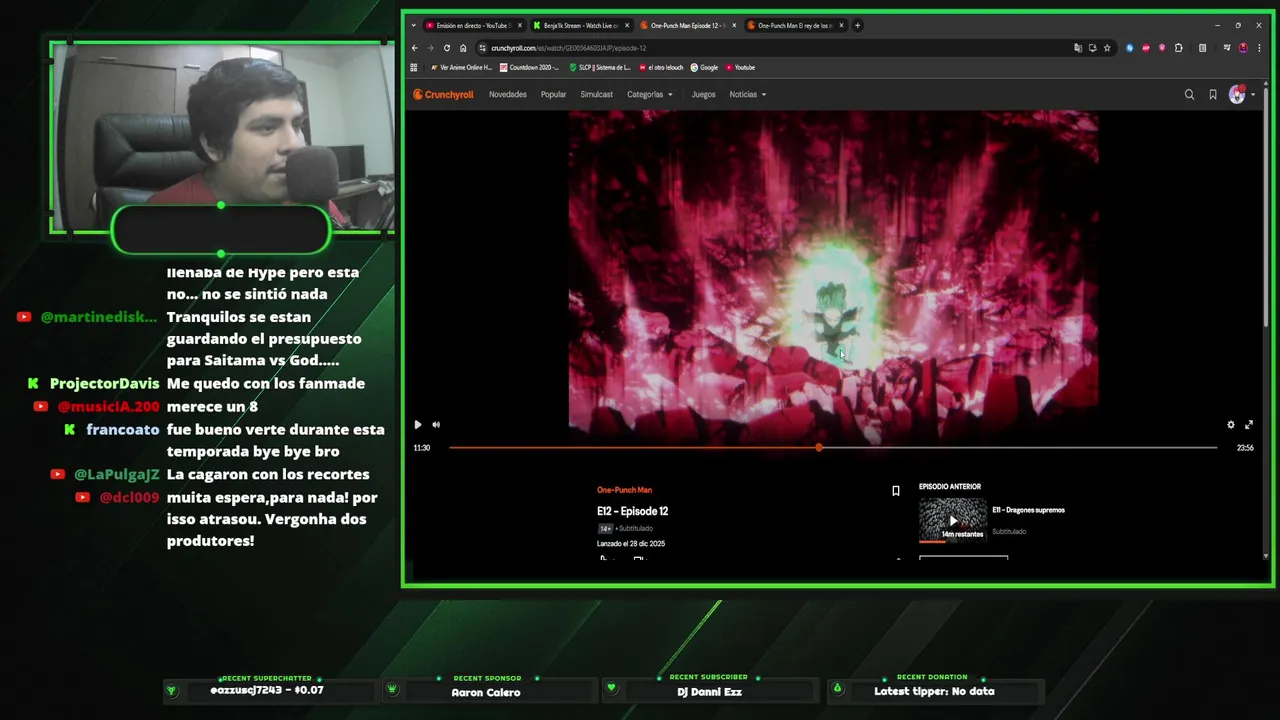Click ProjectorDavis username in chat overlay
This screenshot has width=1280, height=720.
(x=104, y=384)
